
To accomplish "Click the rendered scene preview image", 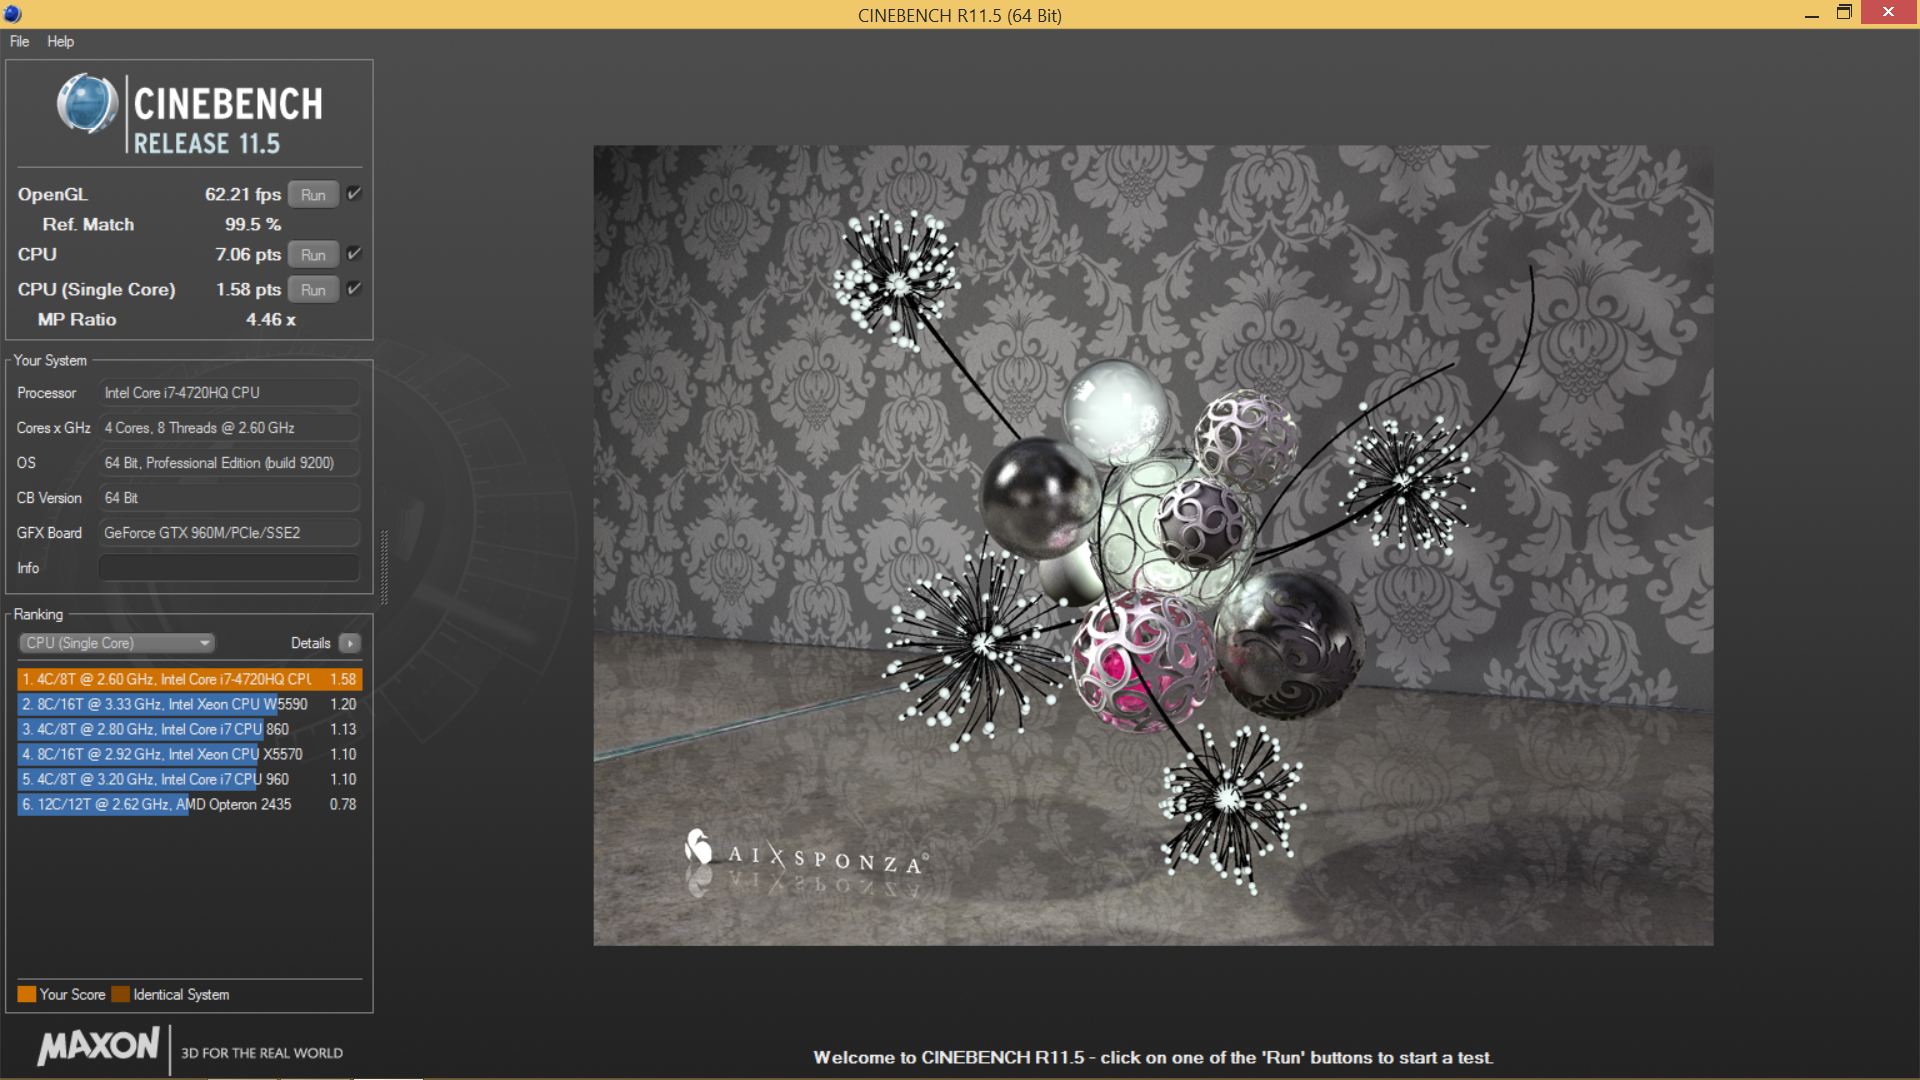I will pyautogui.click(x=1153, y=545).
